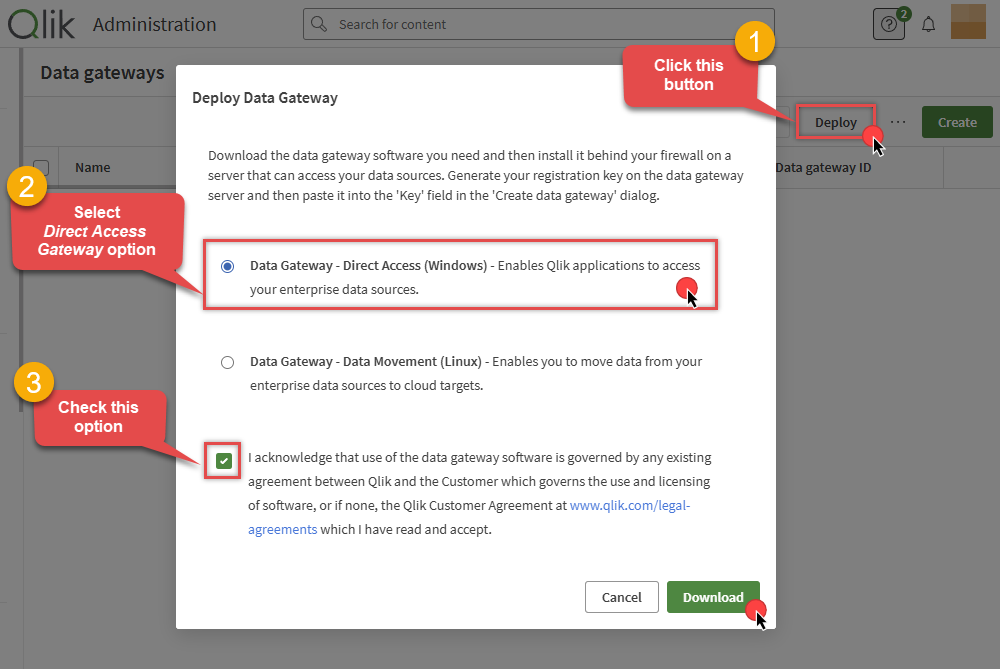
Task: Select the Direct Access (Windows) radio button
Action: [227, 266]
